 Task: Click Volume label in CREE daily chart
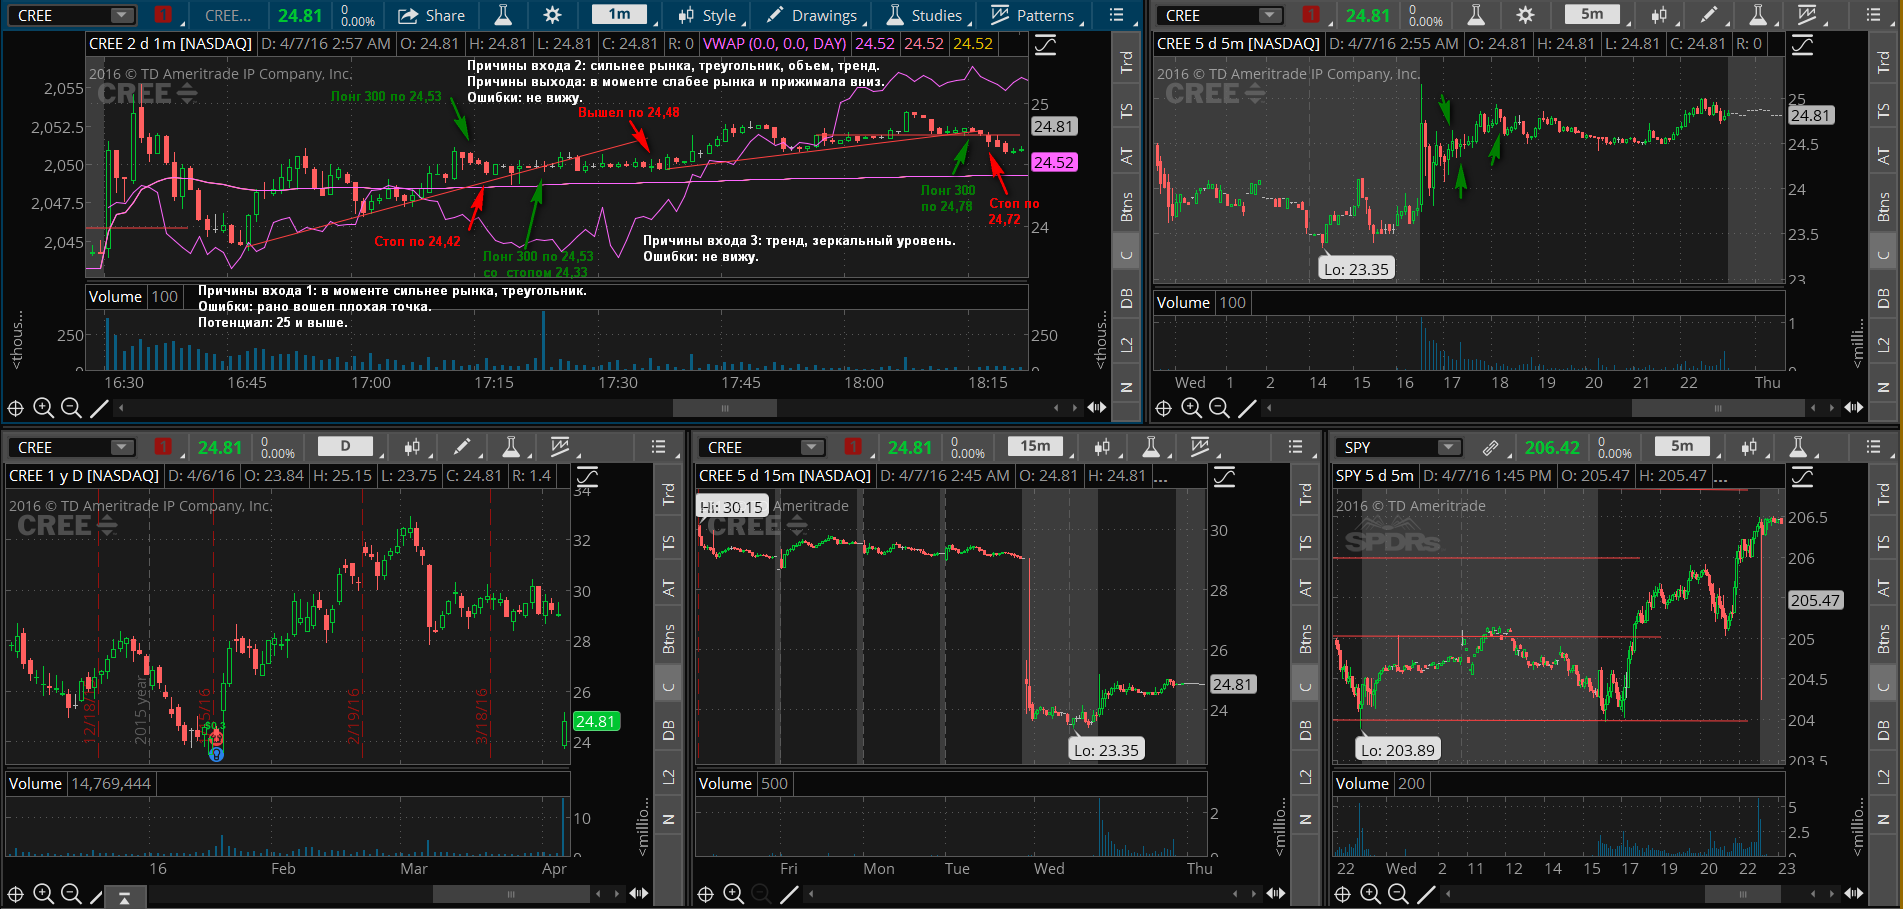(35, 784)
